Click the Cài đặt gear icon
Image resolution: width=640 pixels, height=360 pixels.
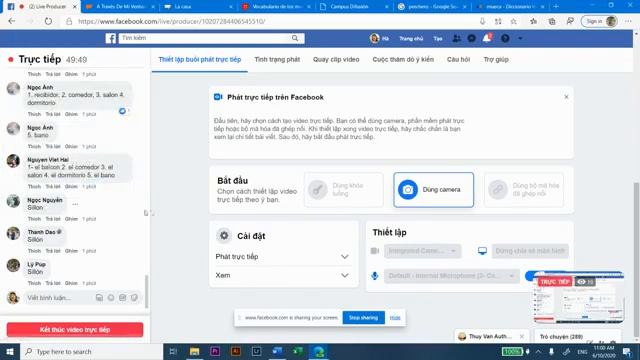click(x=224, y=236)
